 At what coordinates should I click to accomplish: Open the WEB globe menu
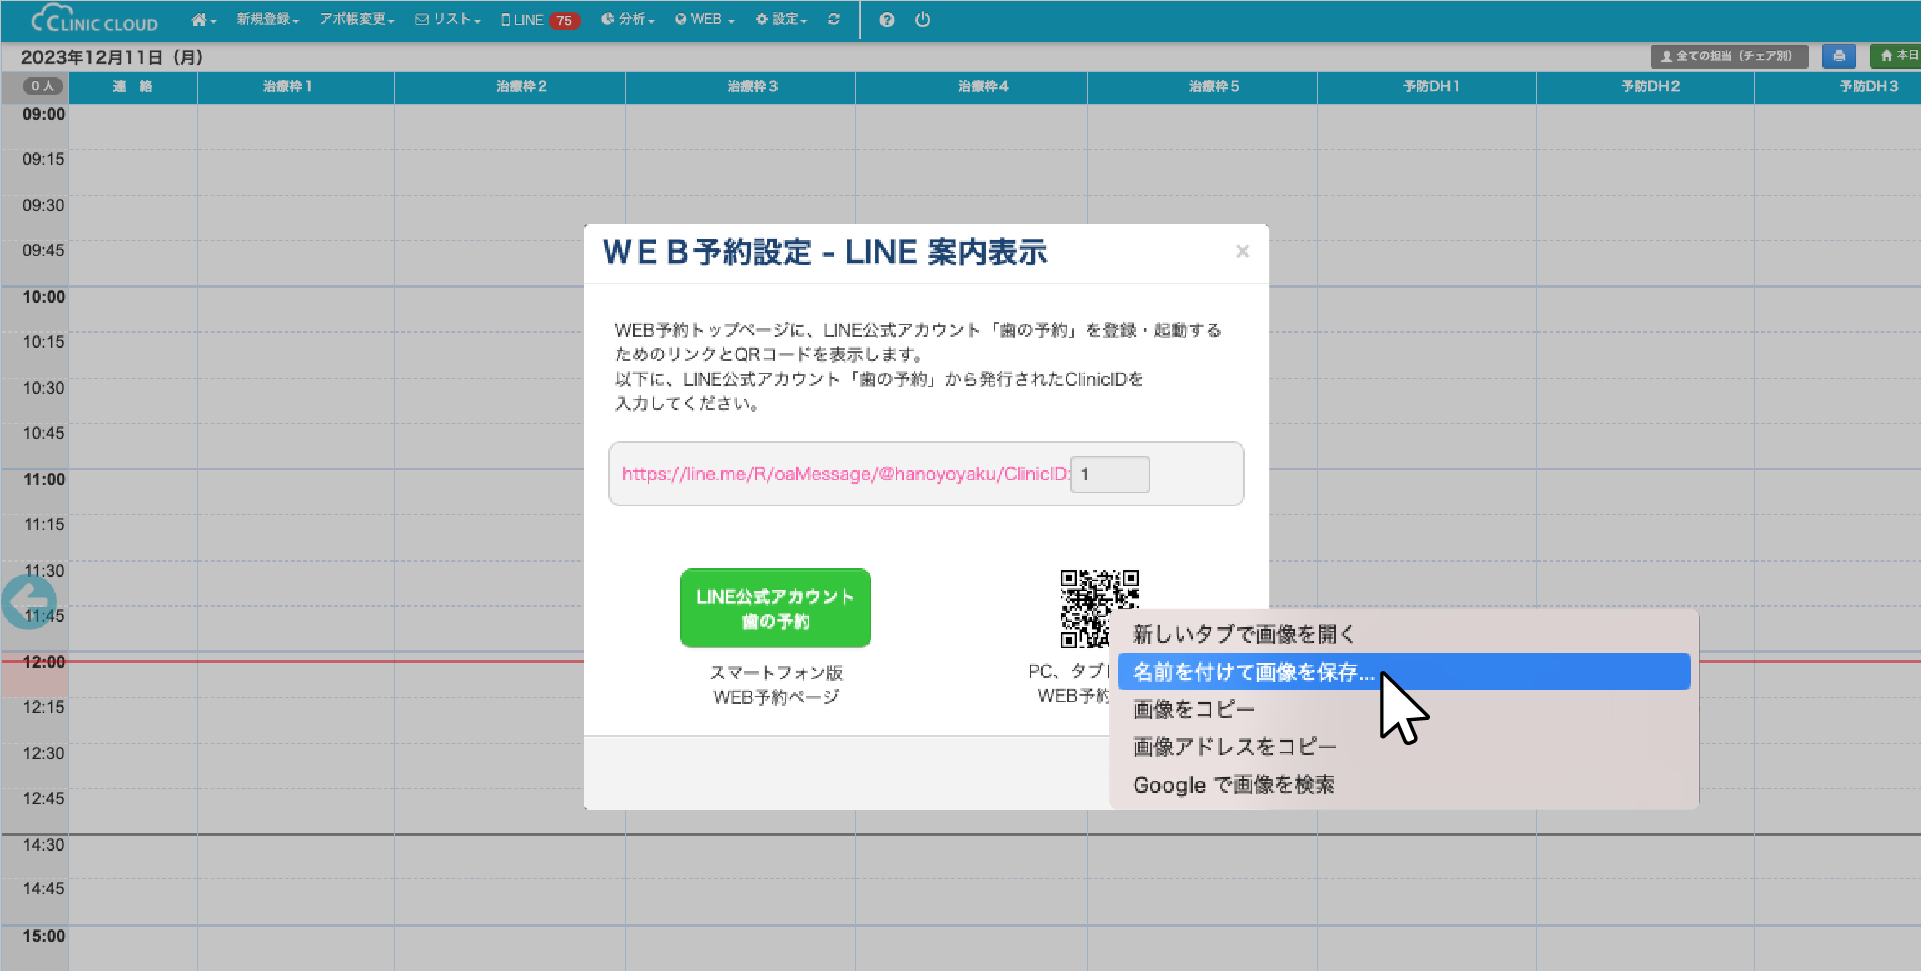705,20
